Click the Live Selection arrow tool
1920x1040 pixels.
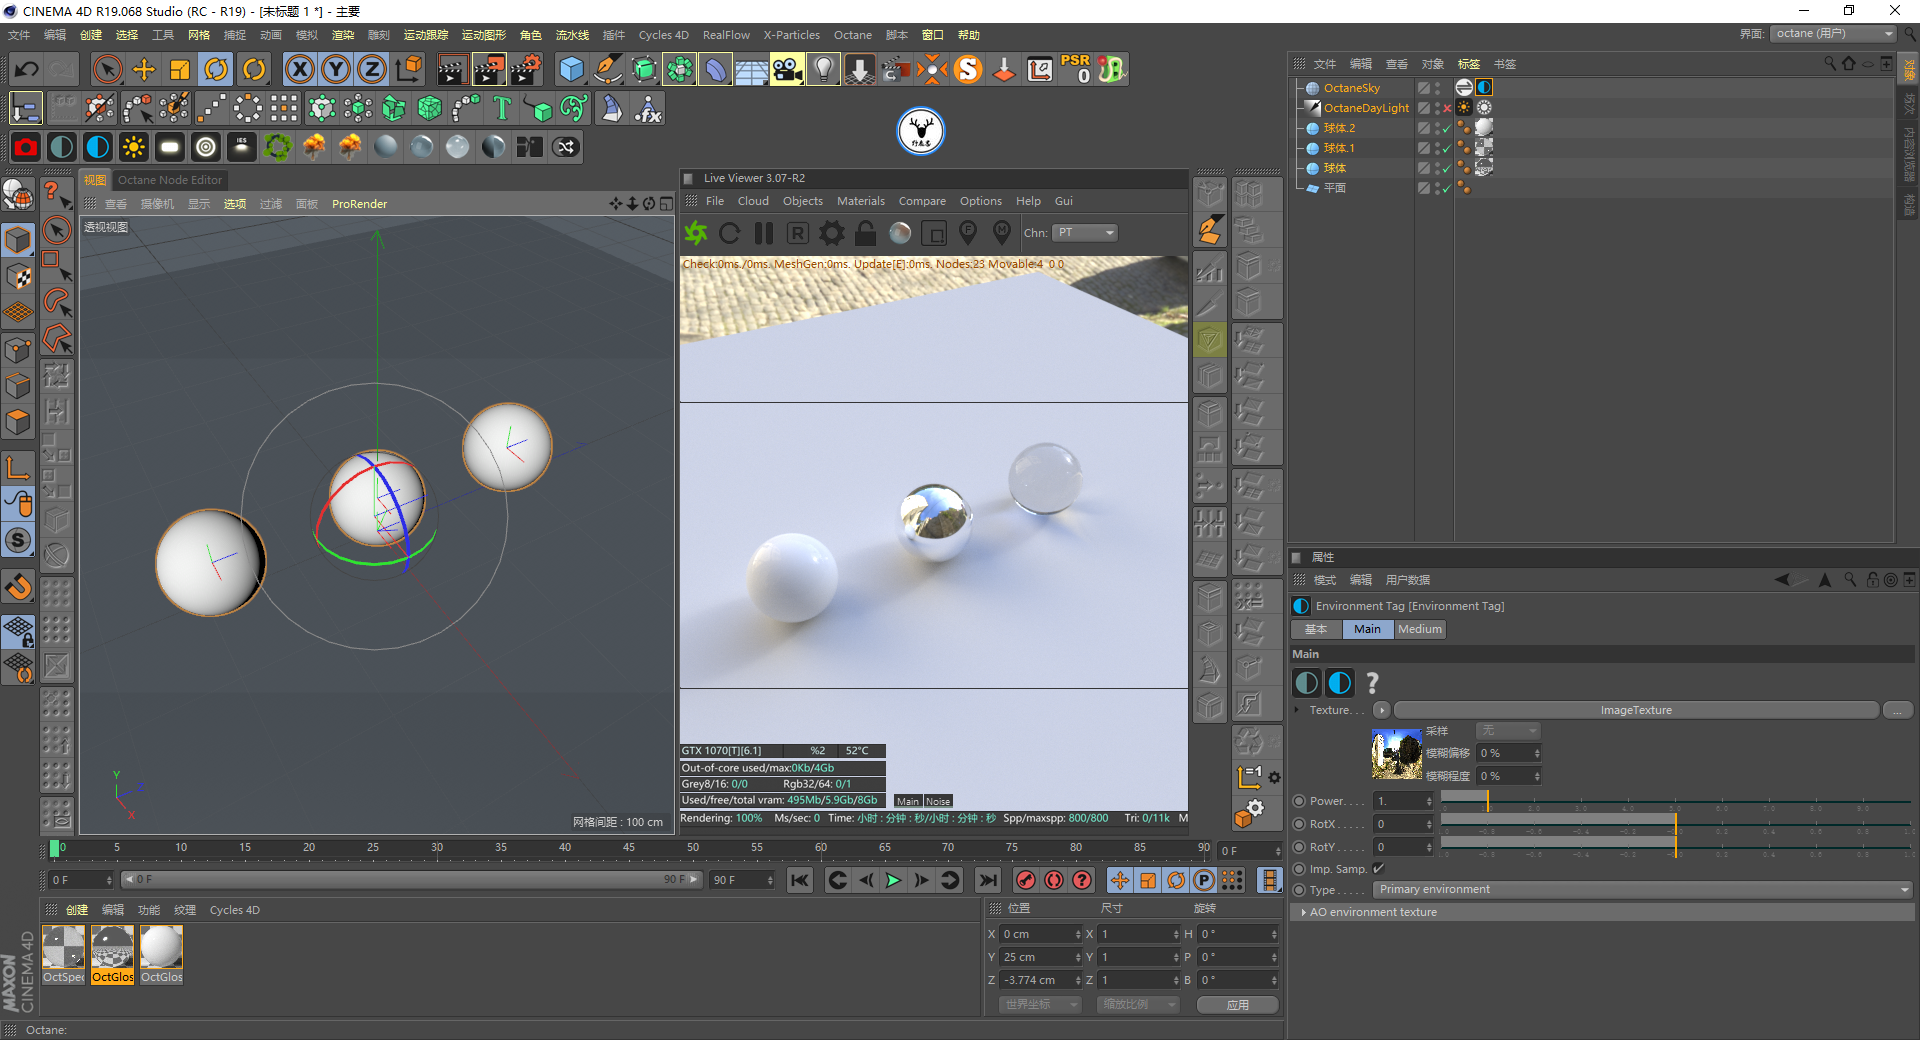coord(107,69)
